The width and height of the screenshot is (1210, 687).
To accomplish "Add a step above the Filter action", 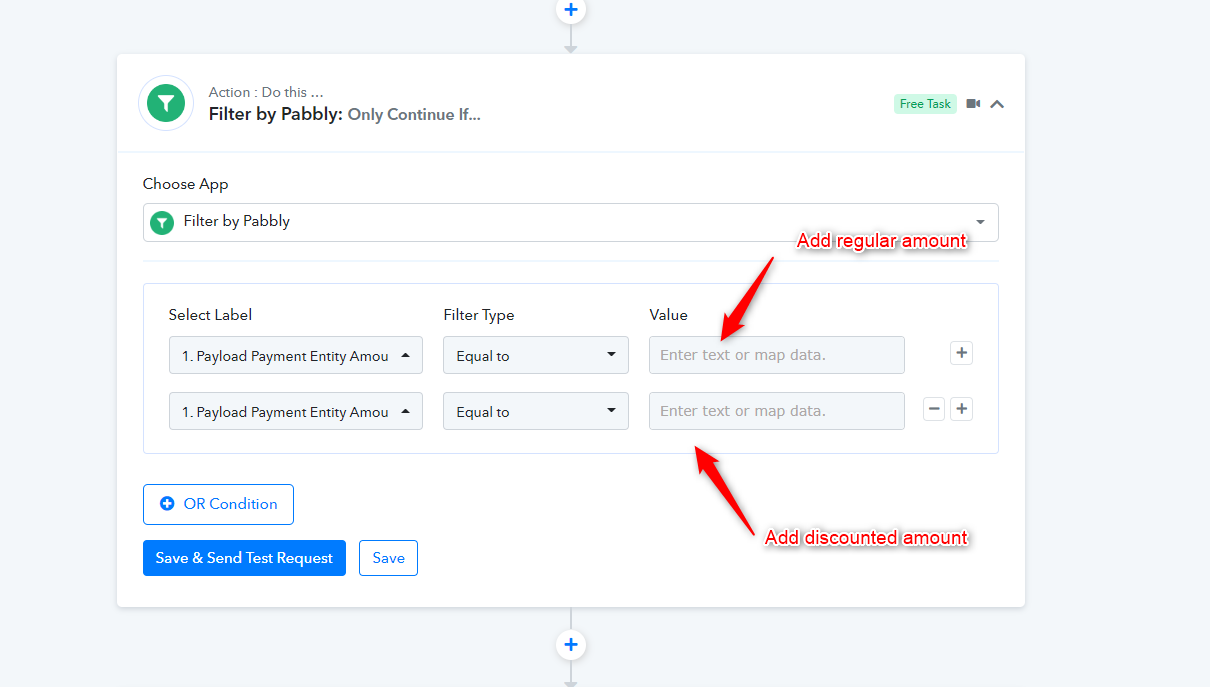I will click(571, 10).
